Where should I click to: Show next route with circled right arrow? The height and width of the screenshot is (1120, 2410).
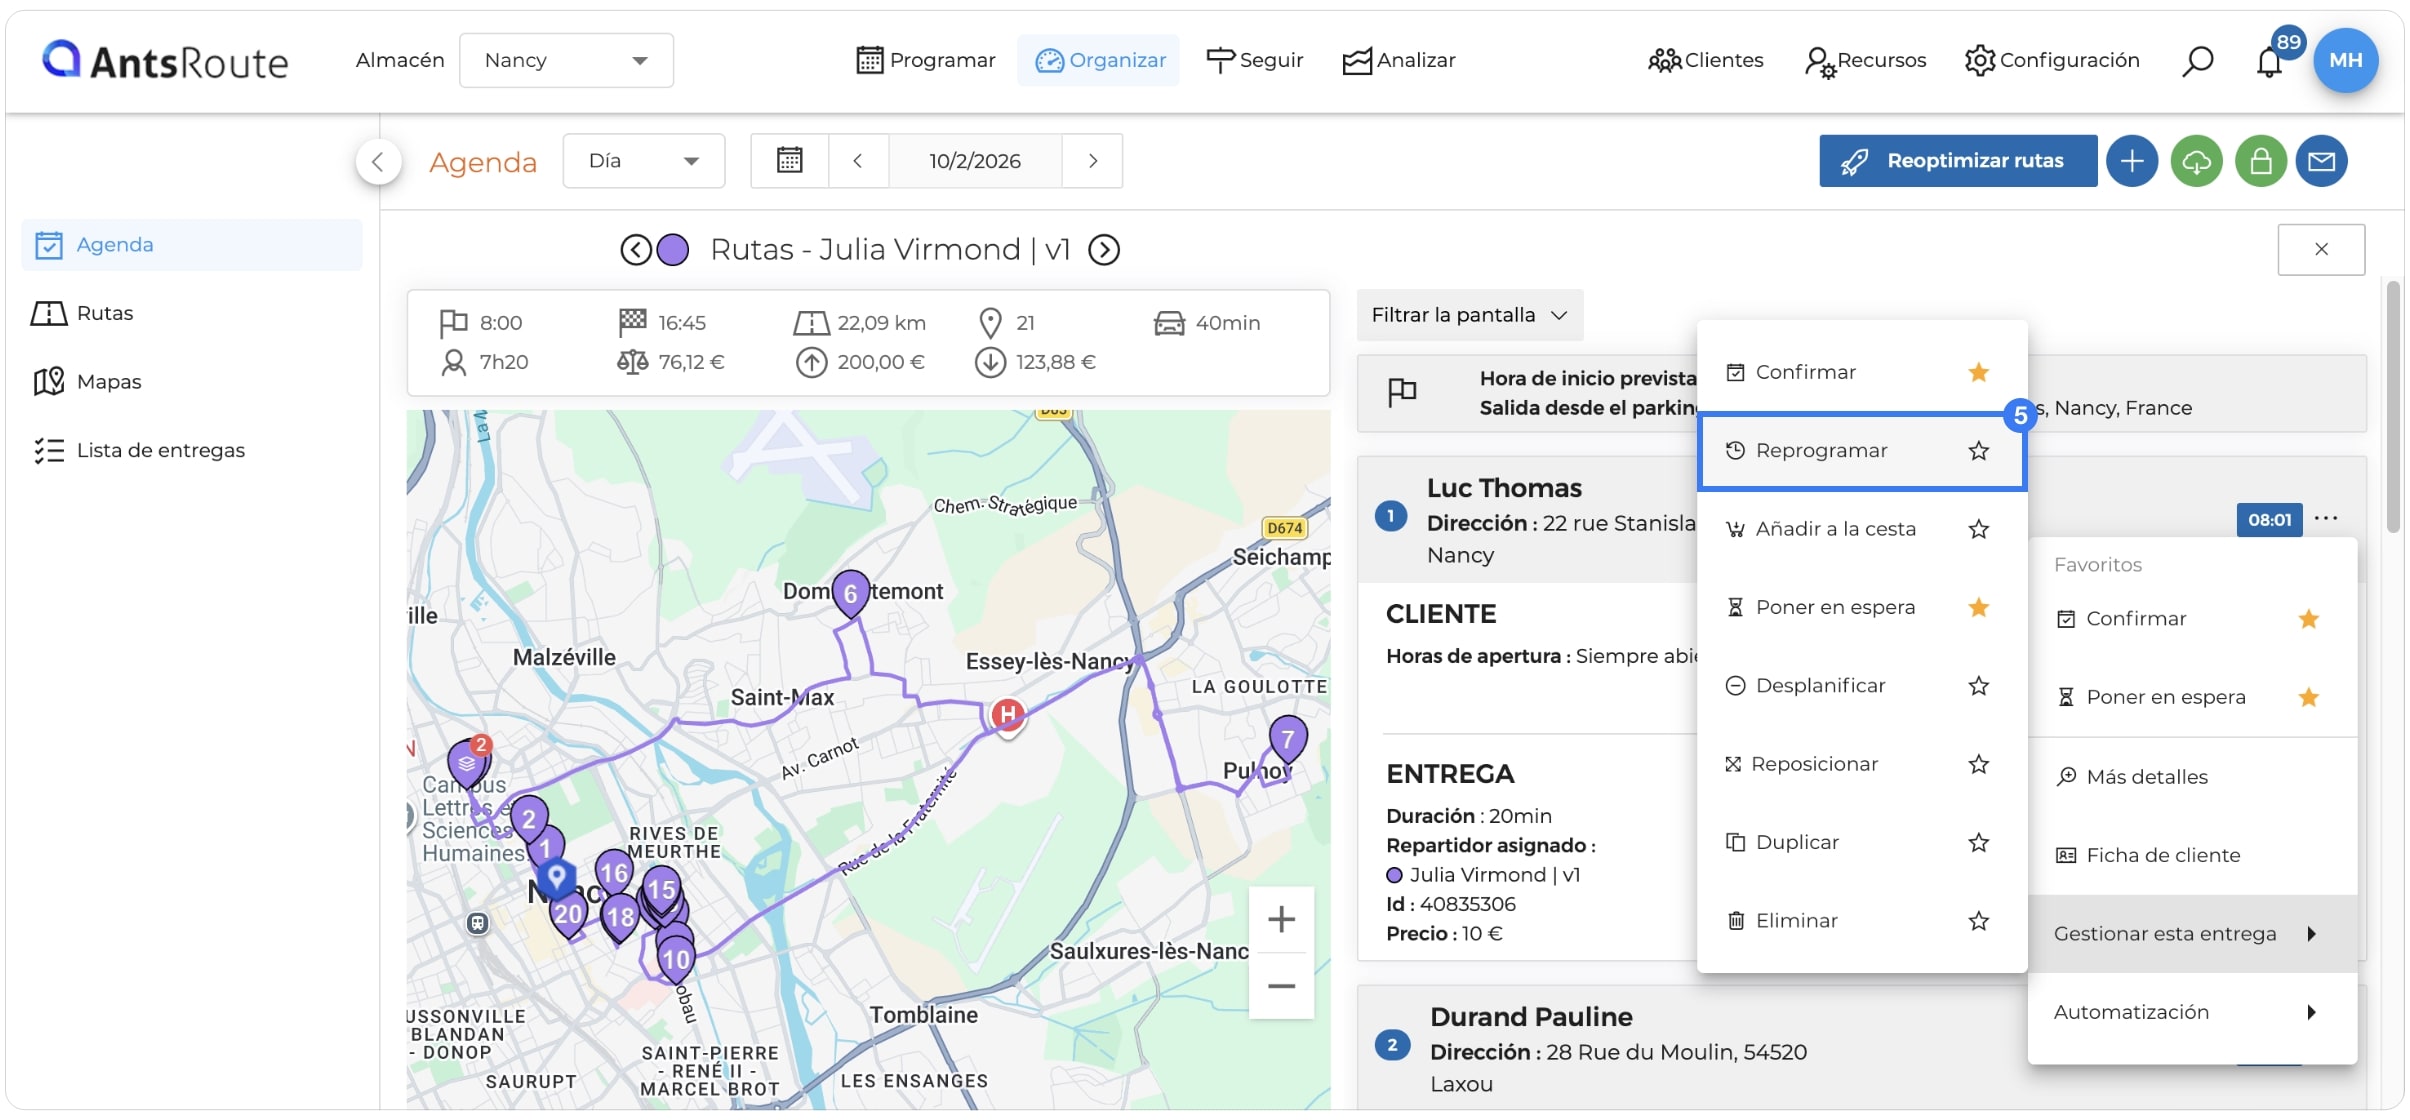coord(1104,249)
